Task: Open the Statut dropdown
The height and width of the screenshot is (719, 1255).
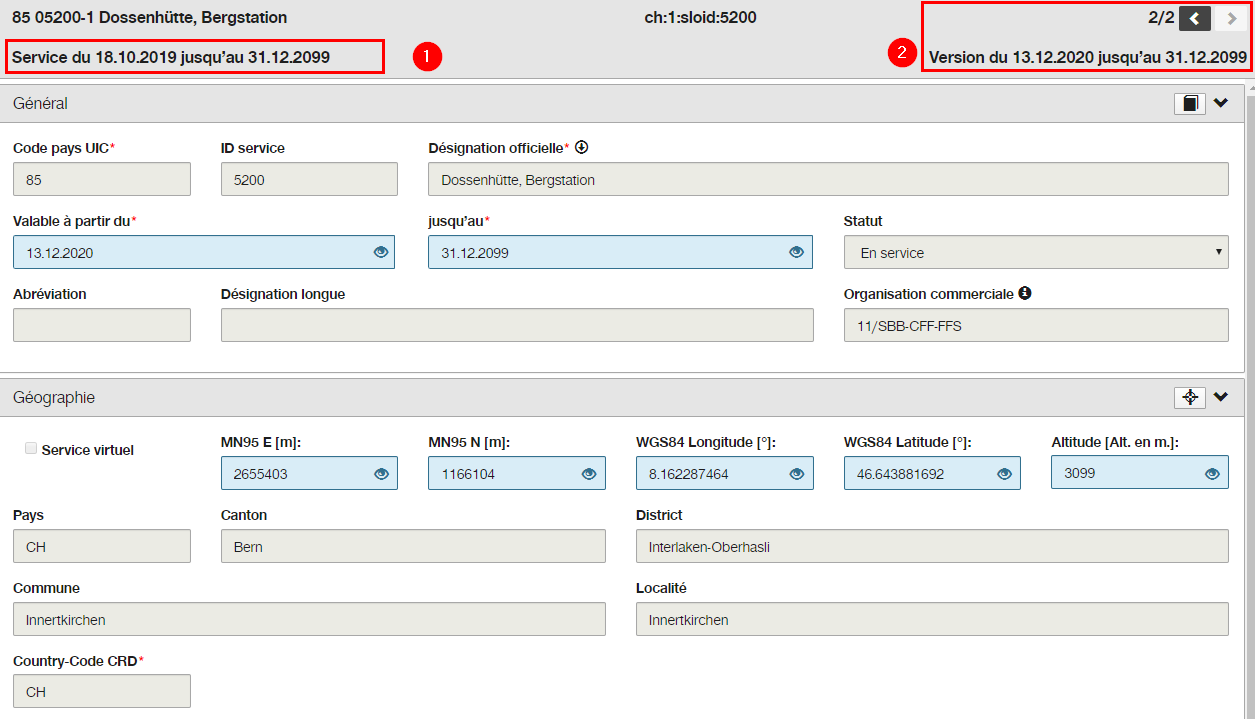Action: (x=1036, y=253)
